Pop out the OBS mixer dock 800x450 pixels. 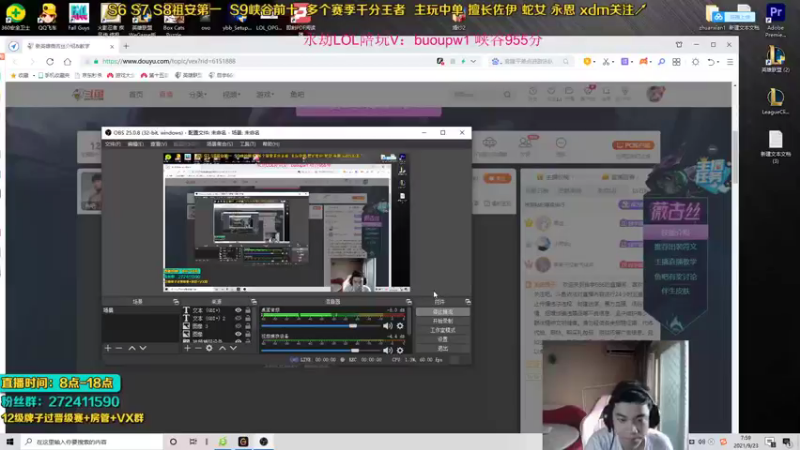tap(409, 302)
